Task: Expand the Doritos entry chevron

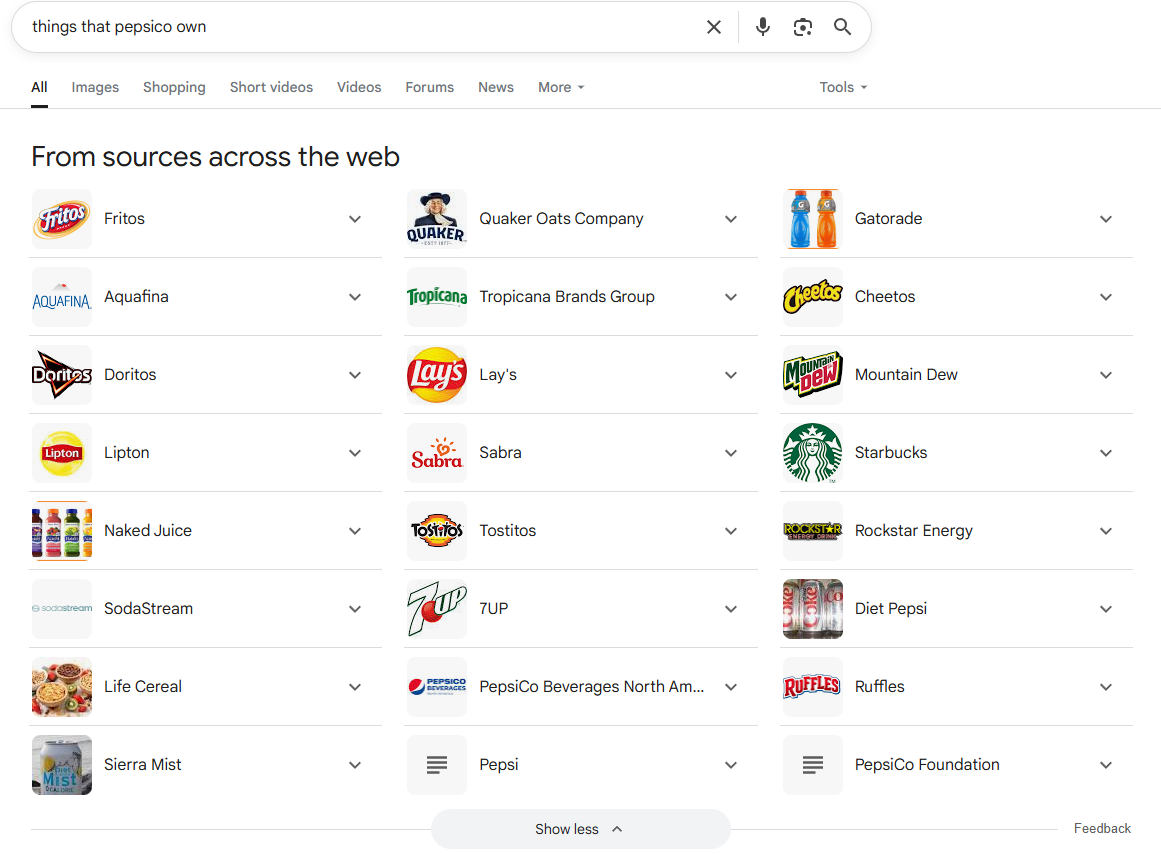Action: (355, 375)
